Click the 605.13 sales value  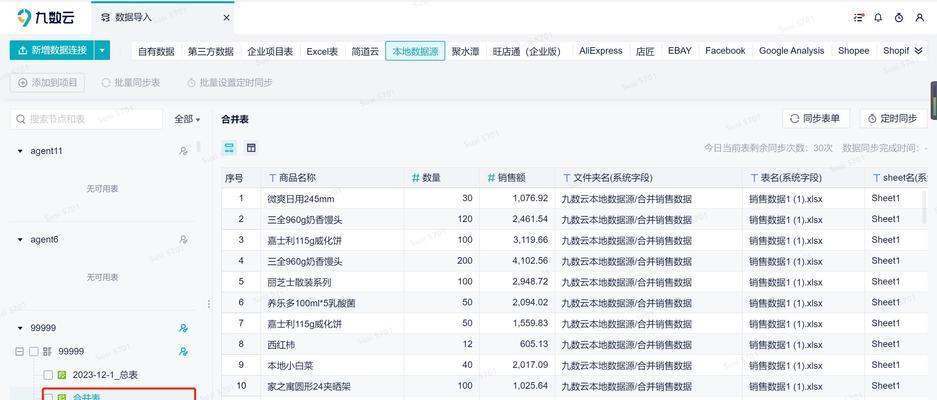point(534,344)
